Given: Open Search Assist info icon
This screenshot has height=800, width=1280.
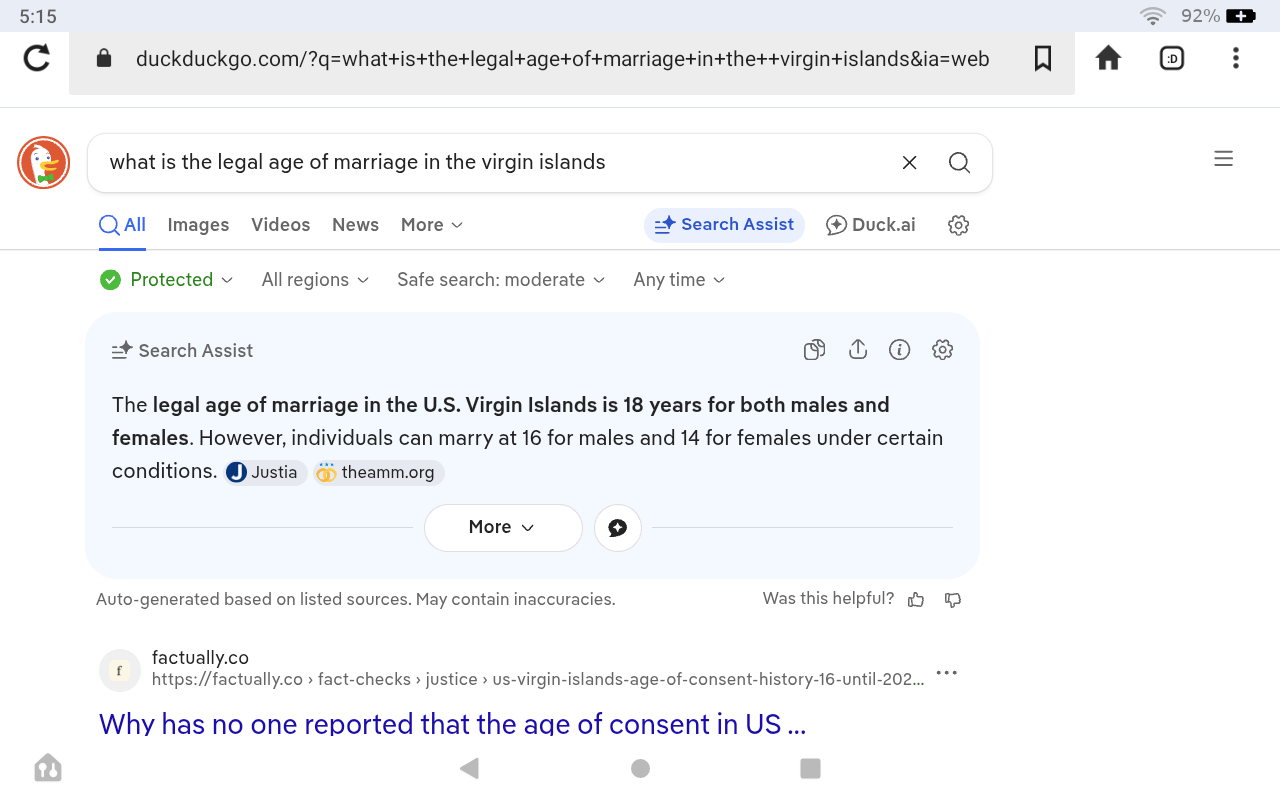Looking at the screenshot, I should pos(900,350).
